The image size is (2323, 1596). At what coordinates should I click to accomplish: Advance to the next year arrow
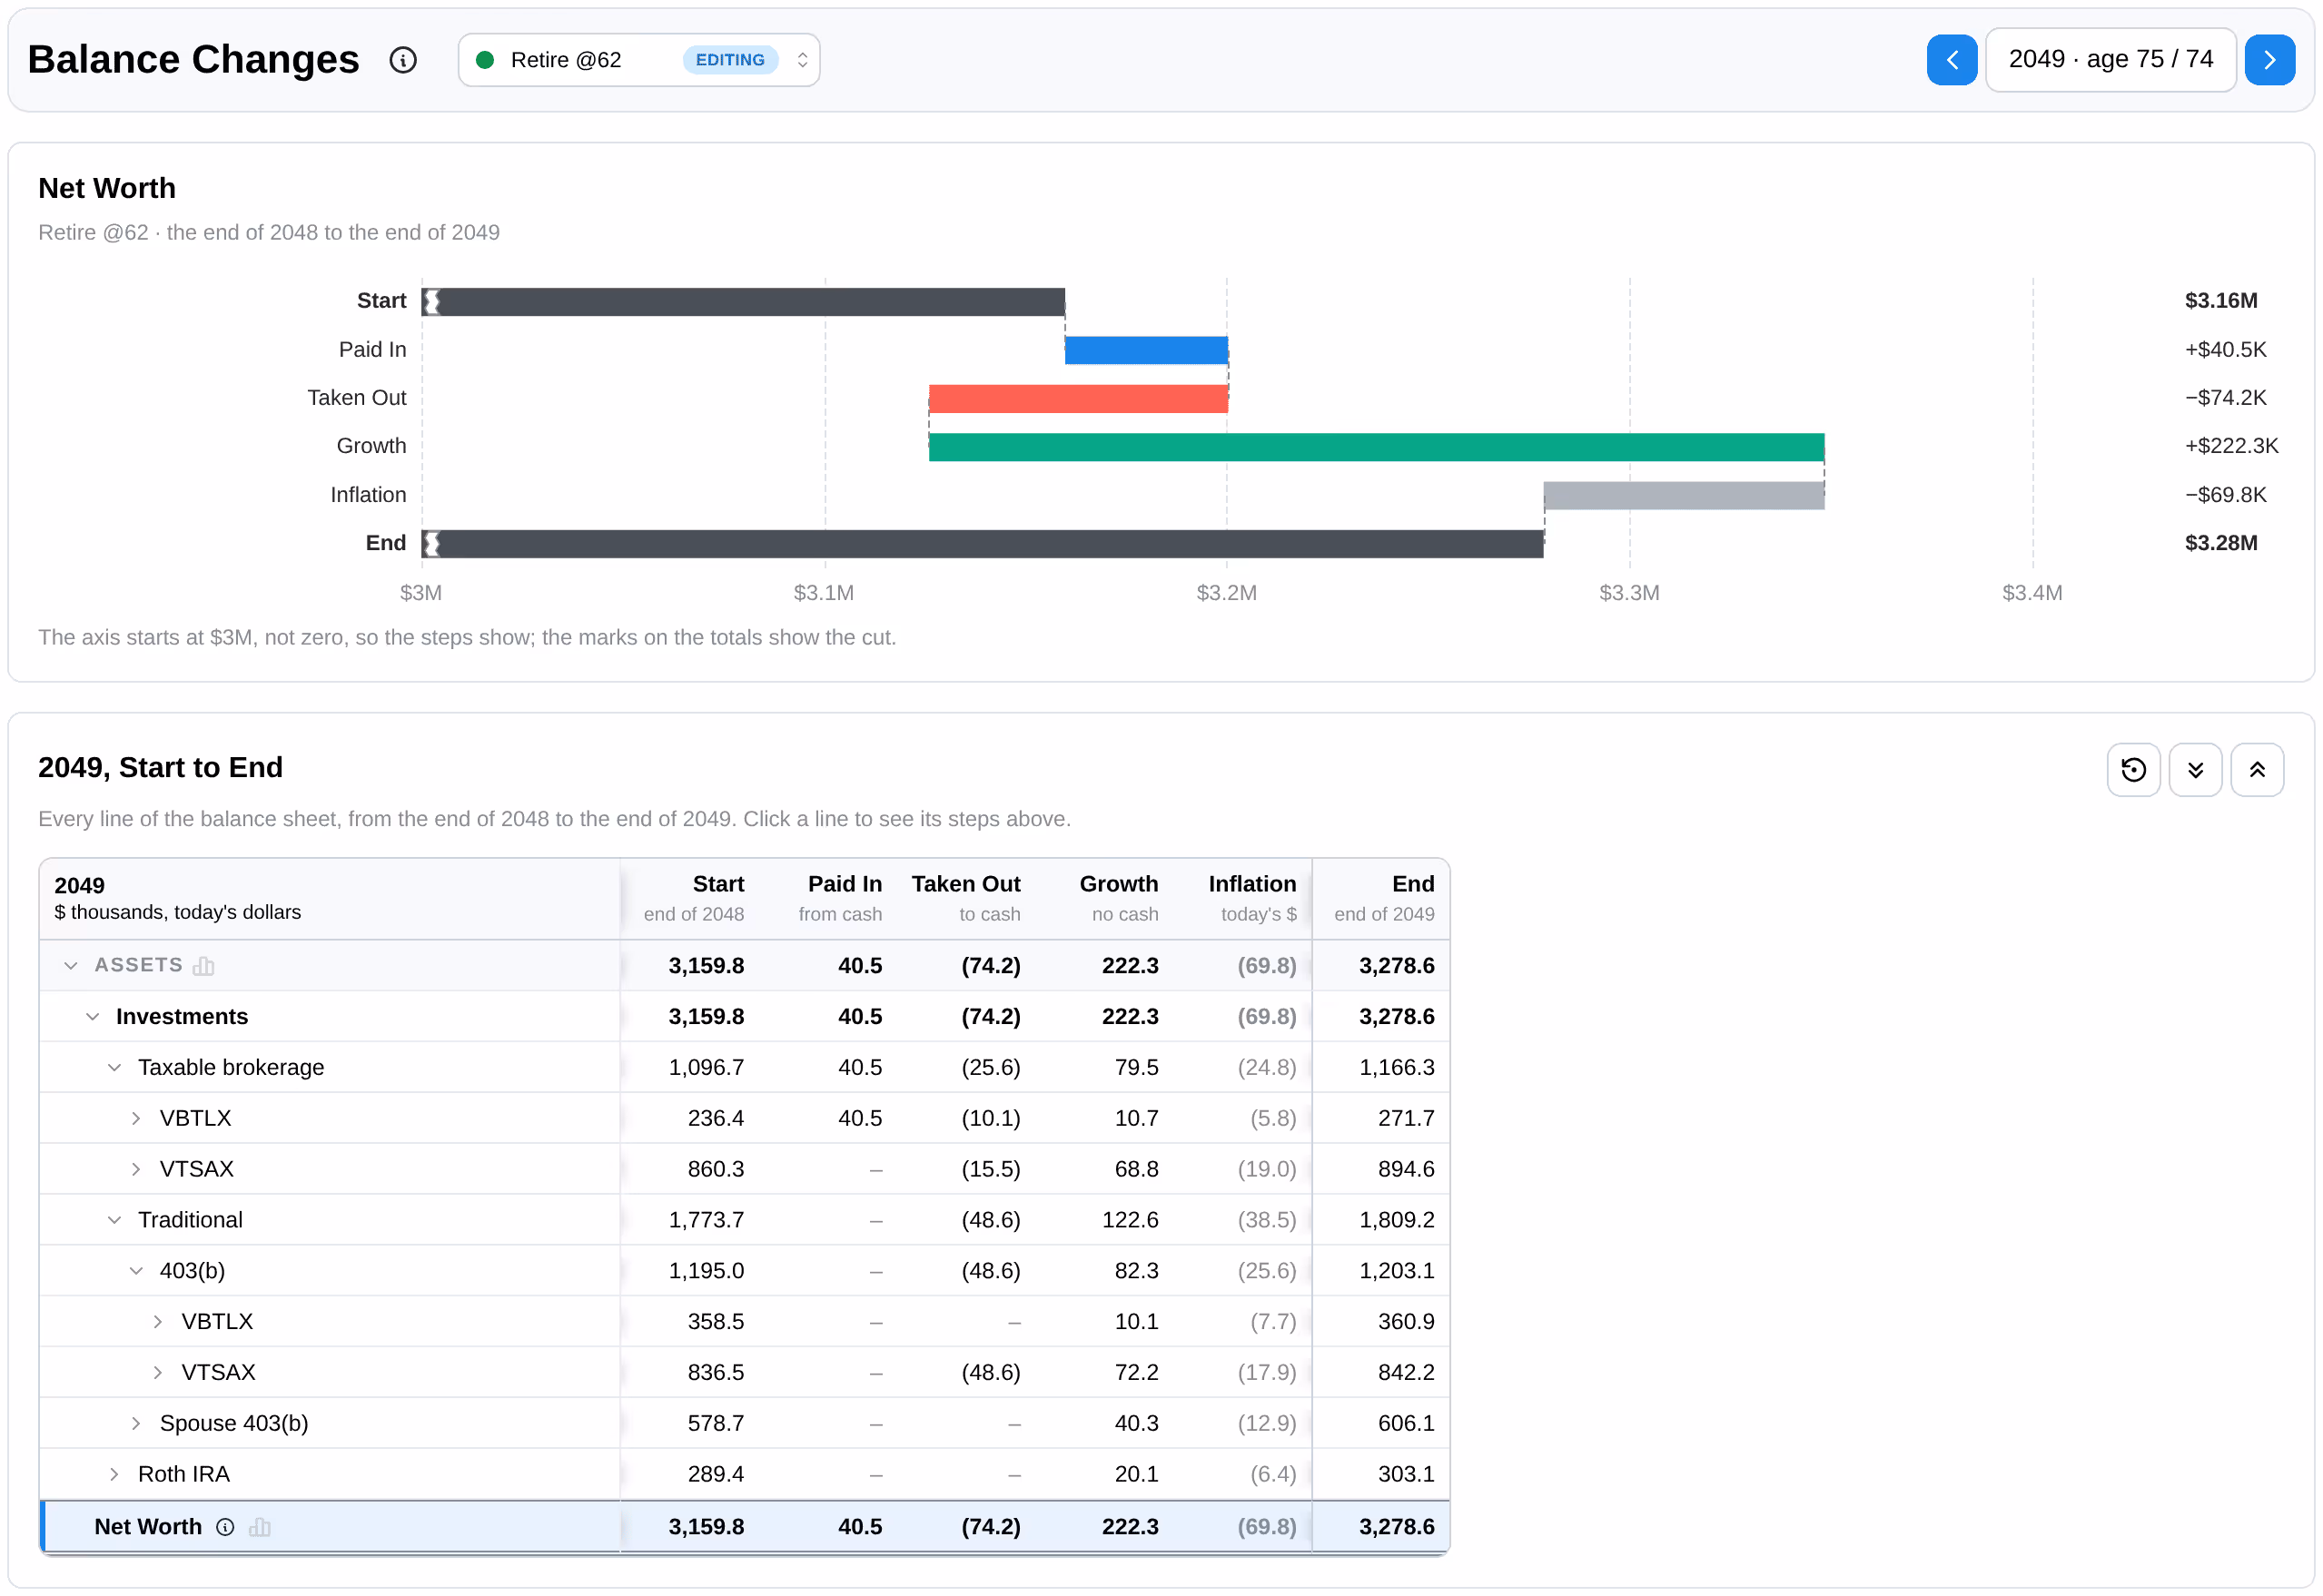[x=2269, y=60]
